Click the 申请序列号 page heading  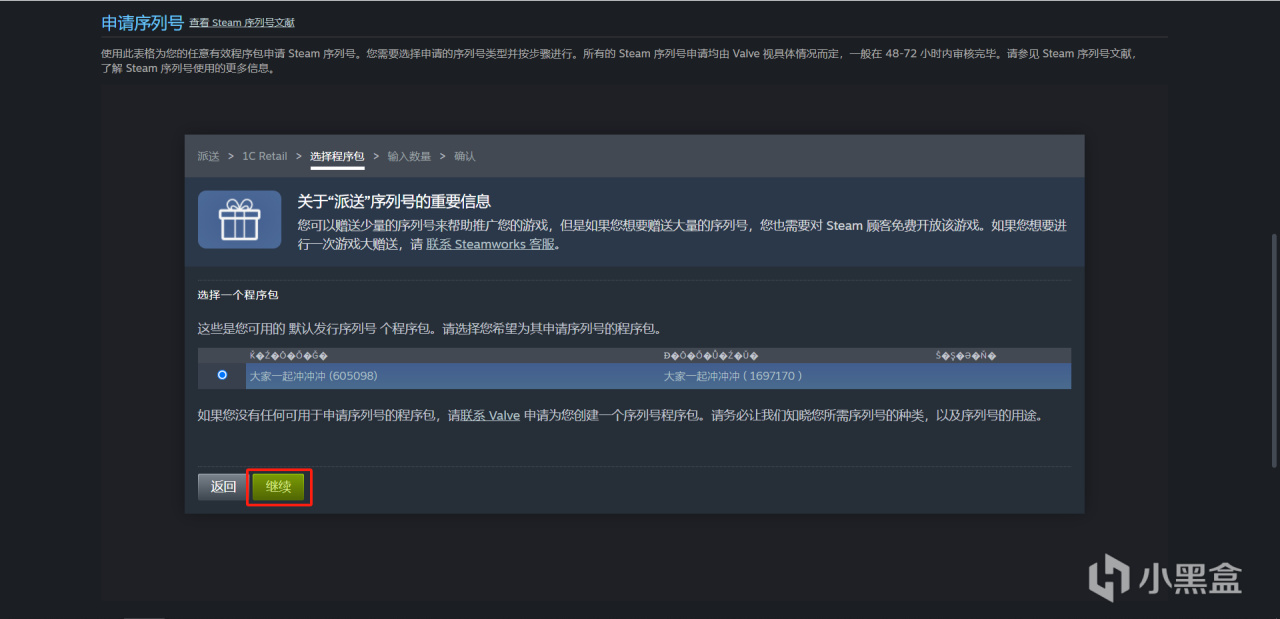point(142,22)
